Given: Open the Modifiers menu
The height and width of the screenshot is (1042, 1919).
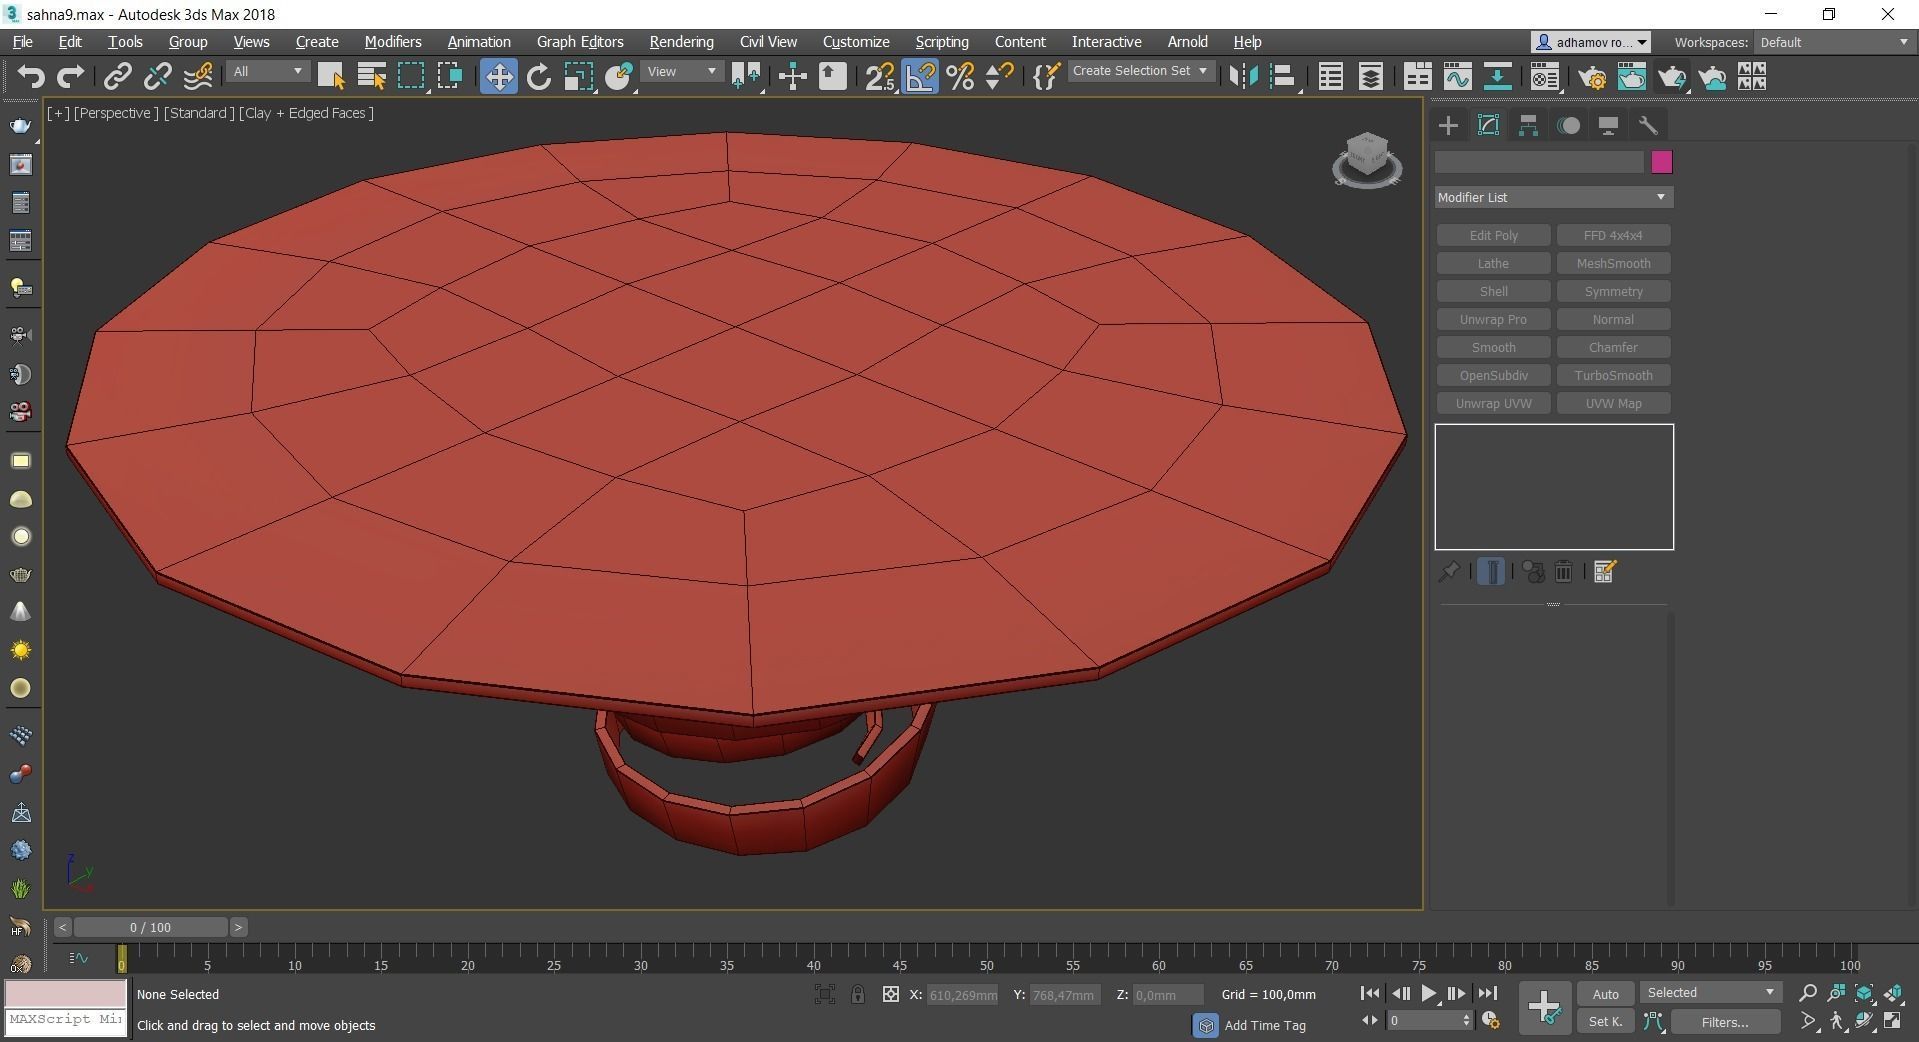Looking at the screenshot, I should click(x=393, y=42).
